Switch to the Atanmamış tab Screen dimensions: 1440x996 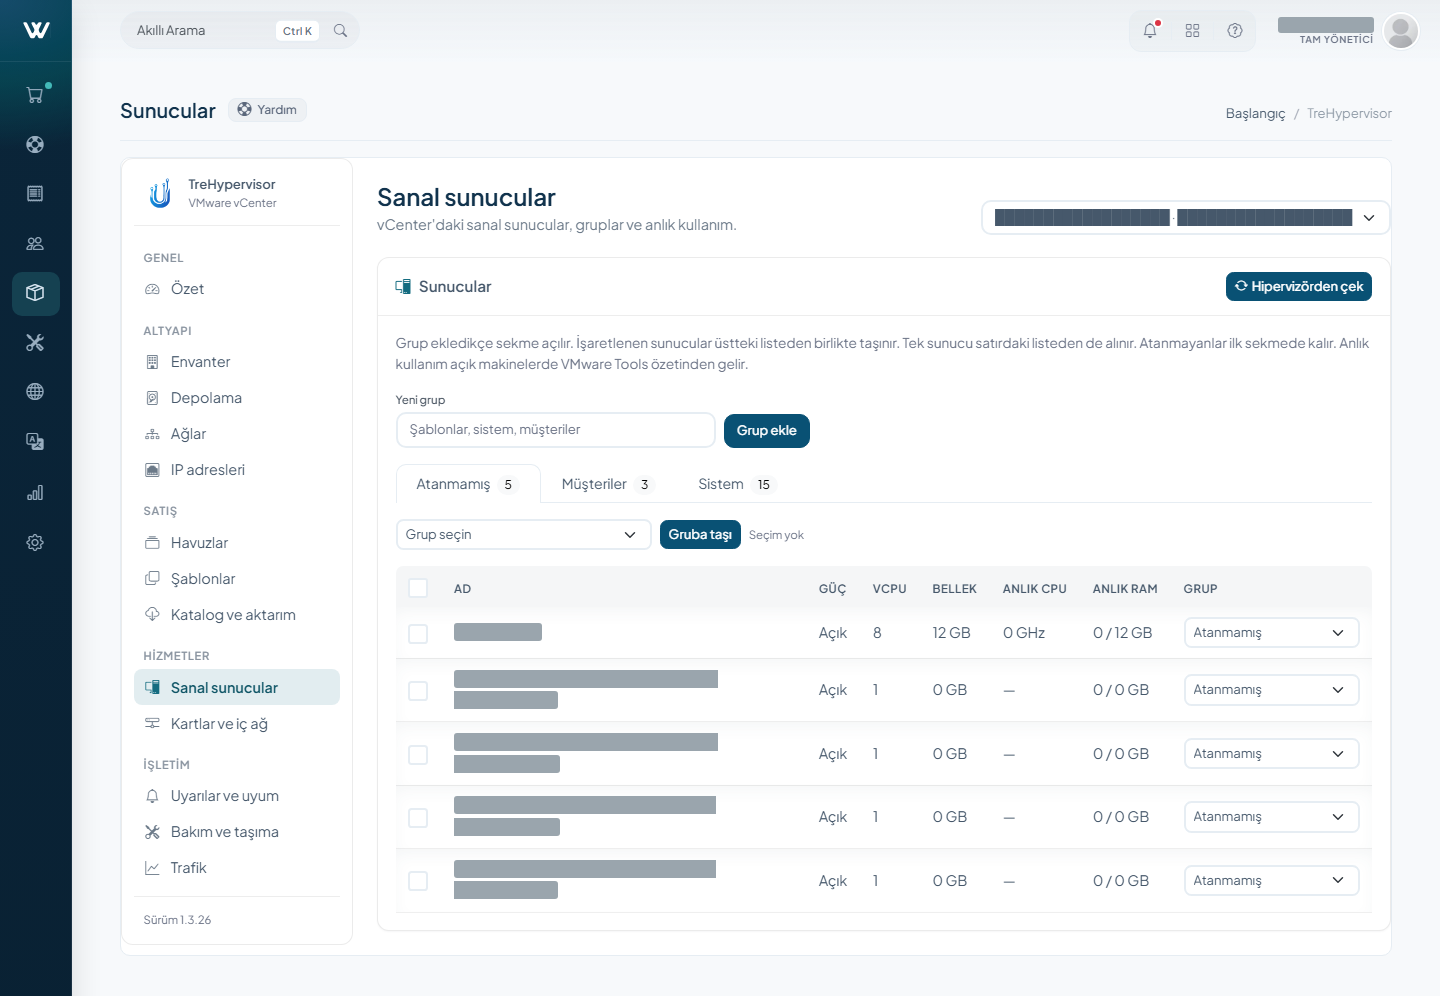pyautogui.click(x=468, y=484)
